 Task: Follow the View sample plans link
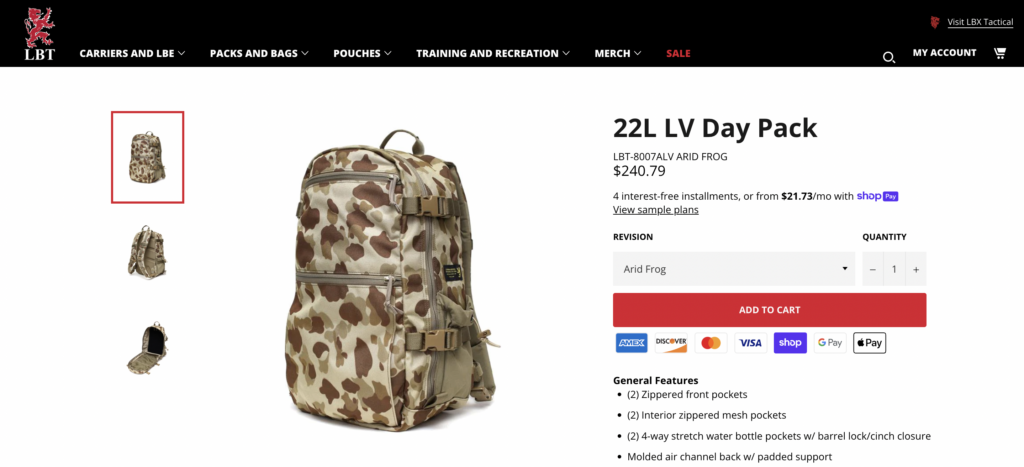[656, 210]
